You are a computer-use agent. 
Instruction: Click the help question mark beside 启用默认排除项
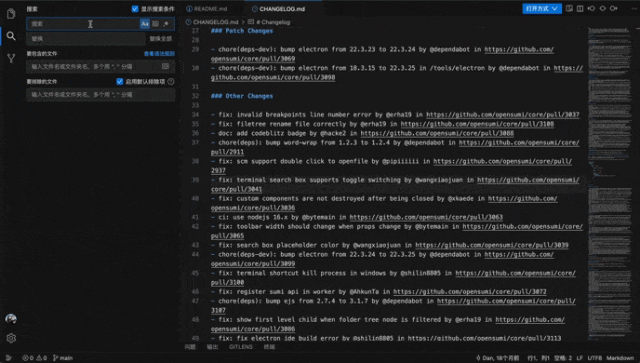[171, 81]
